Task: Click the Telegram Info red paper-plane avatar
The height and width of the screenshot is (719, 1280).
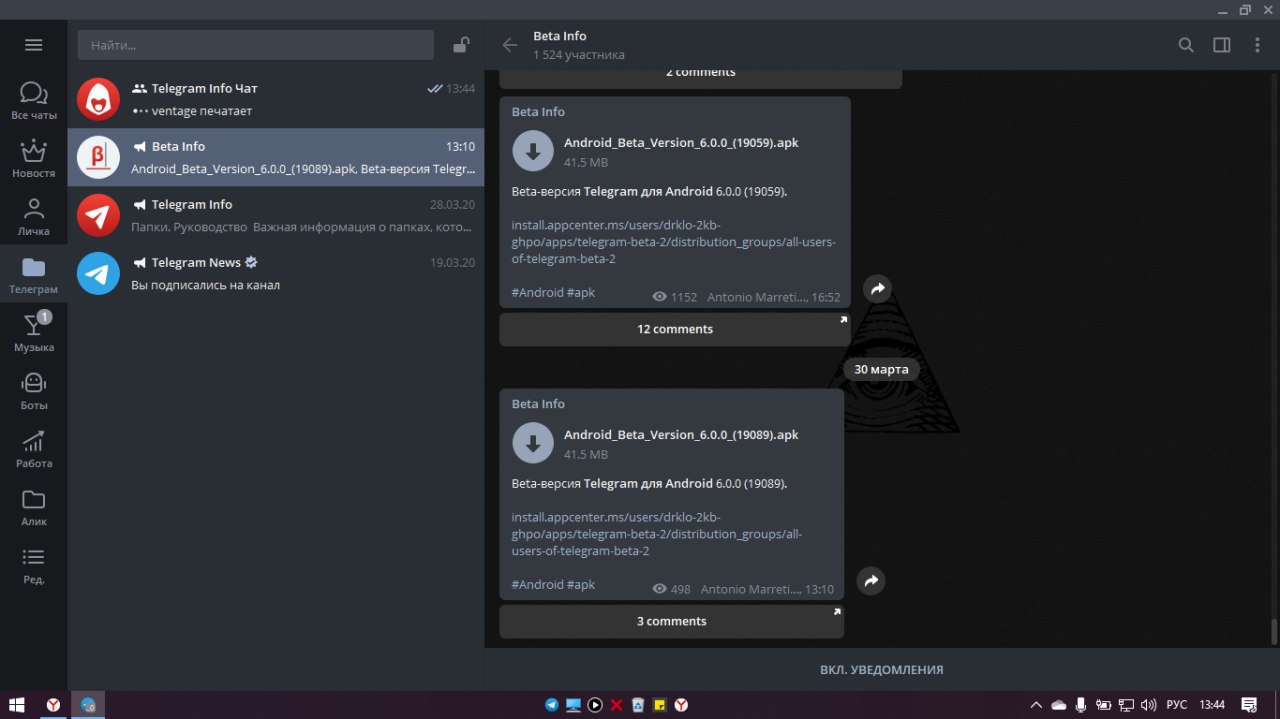Action: [98, 215]
